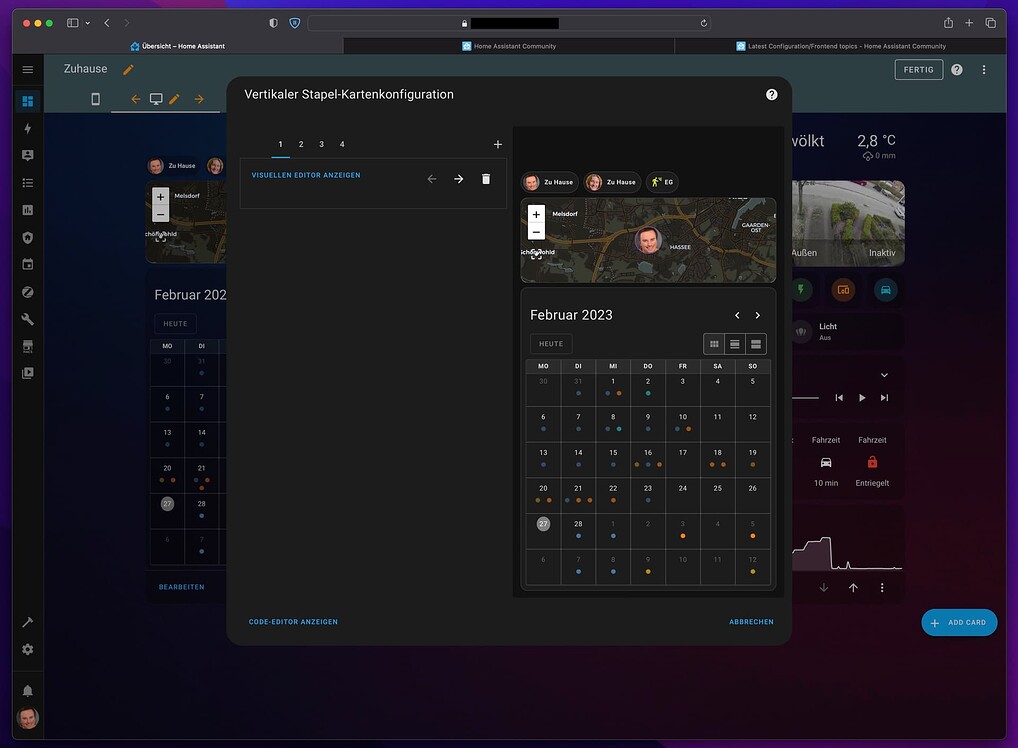The height and width of the screenshot is (748, 1018).
Task: Click ABBRECHEN to cancel the configuration
Action: click(751, 621)
